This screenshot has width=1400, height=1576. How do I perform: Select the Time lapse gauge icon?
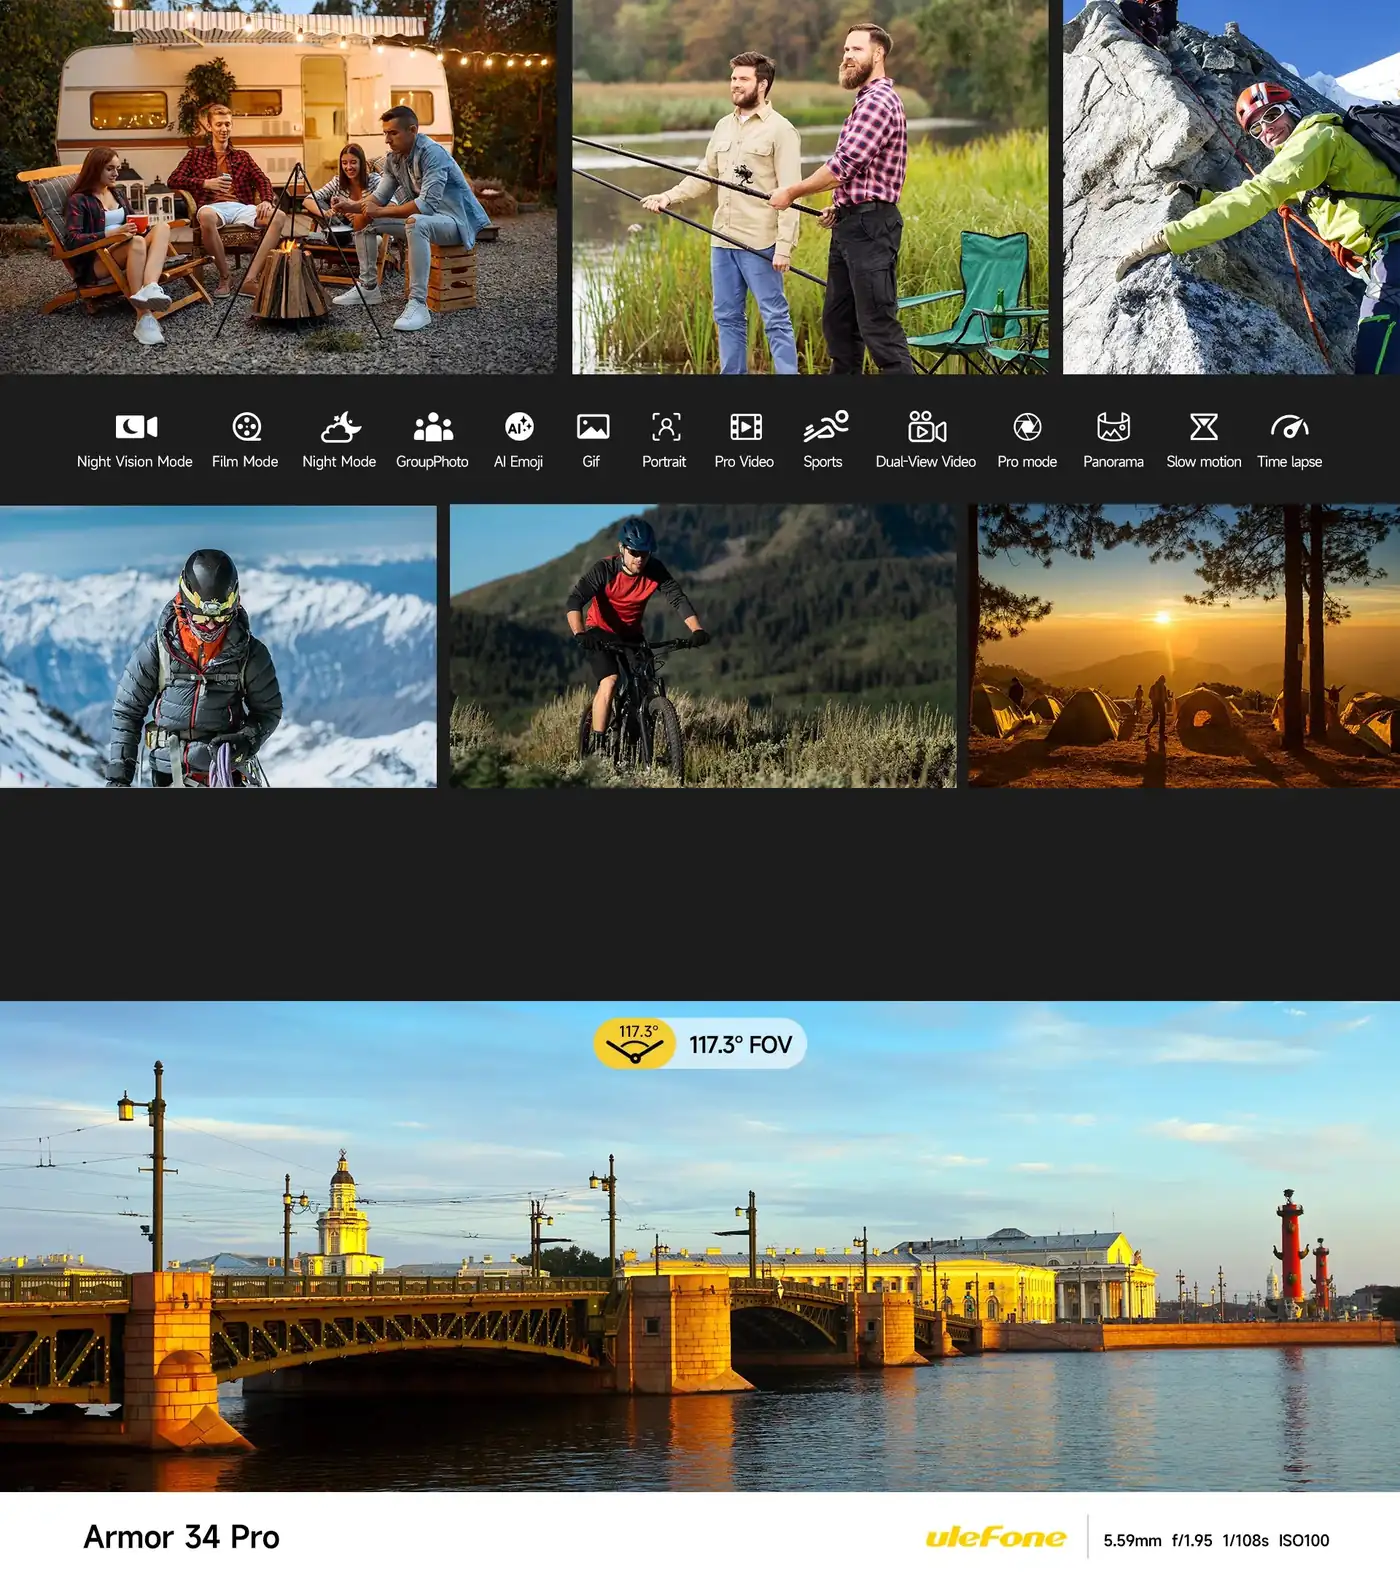pyautogui.click(x=1290, y=427)
